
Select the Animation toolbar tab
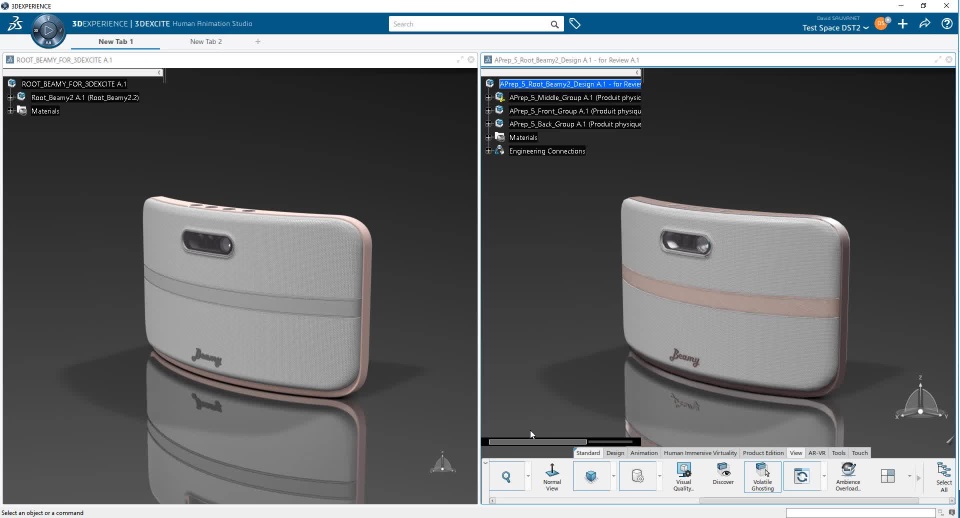[x=644, y=453]
